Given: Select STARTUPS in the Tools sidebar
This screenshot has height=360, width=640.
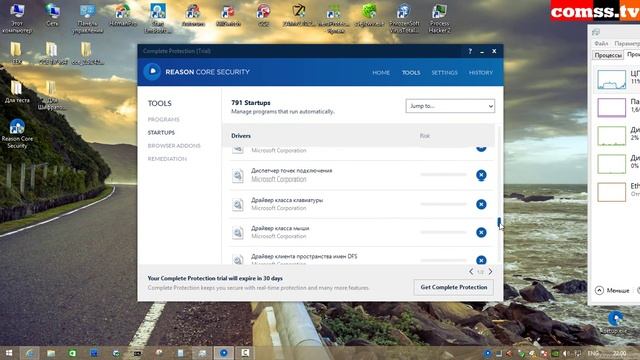Looking at the screenshot, I should click(161, 133).
